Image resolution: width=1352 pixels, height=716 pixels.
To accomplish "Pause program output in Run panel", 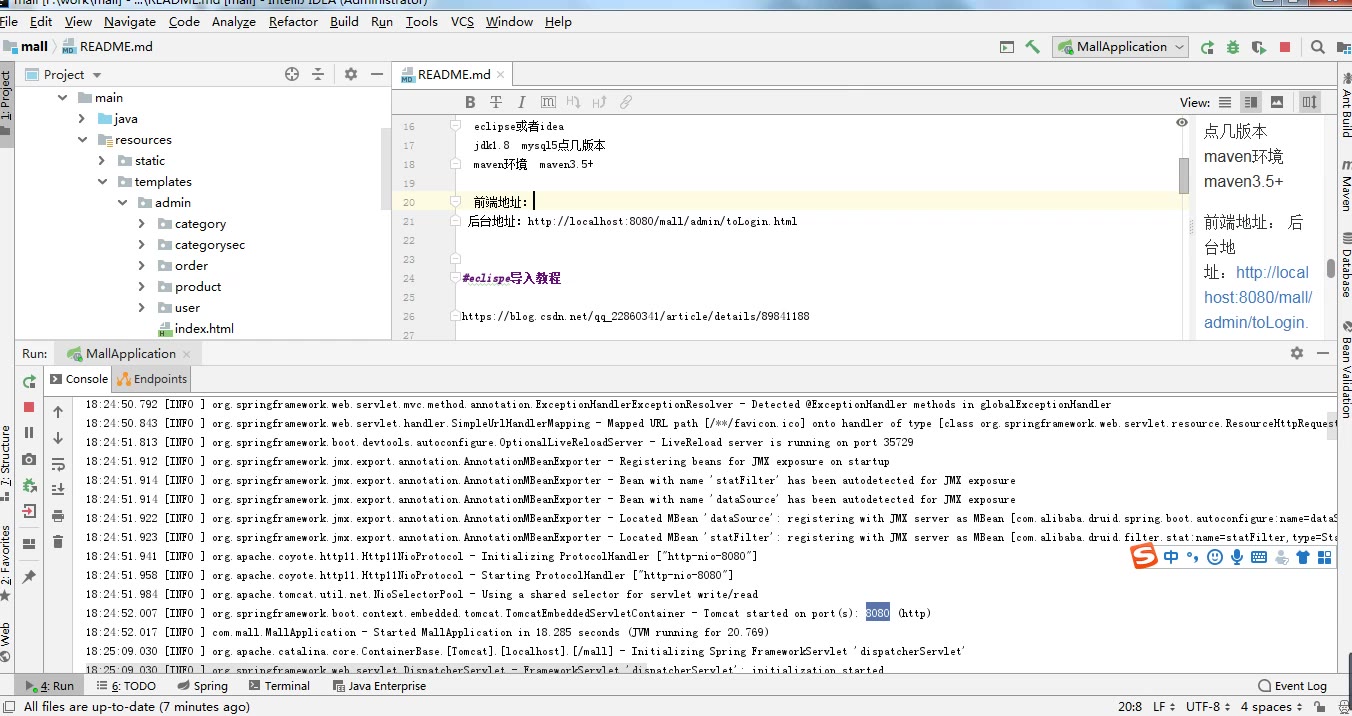I will pos(29,433).
